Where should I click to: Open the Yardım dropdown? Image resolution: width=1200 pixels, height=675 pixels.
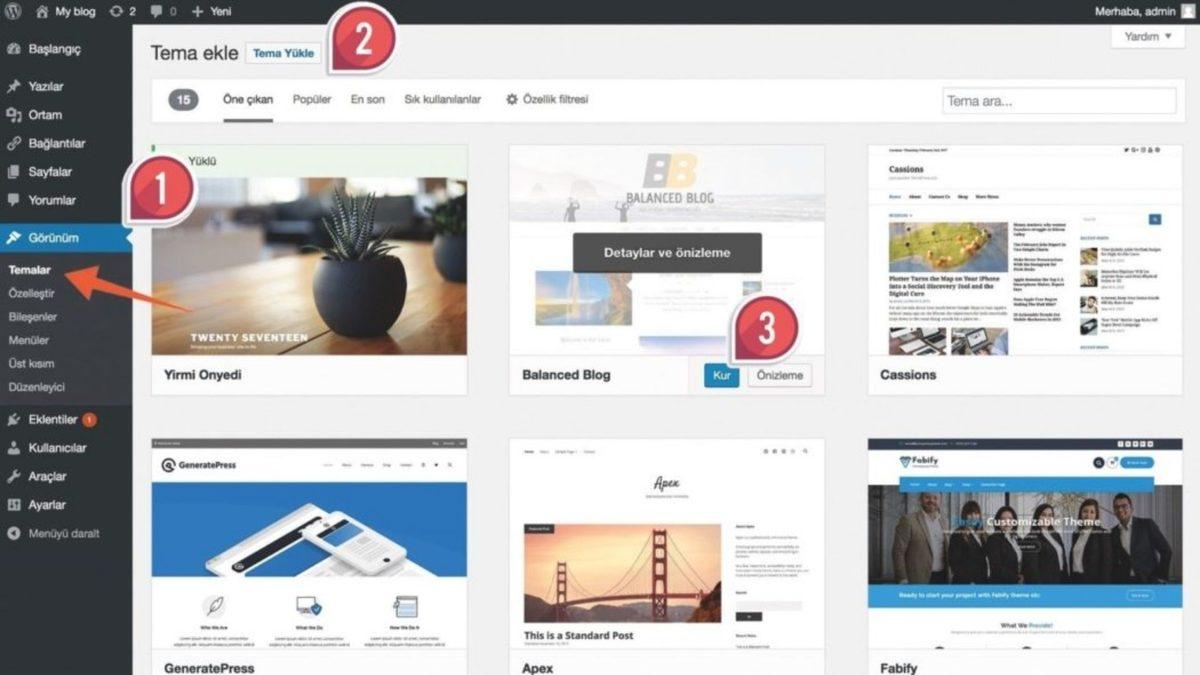click(x=1146, y=36)
